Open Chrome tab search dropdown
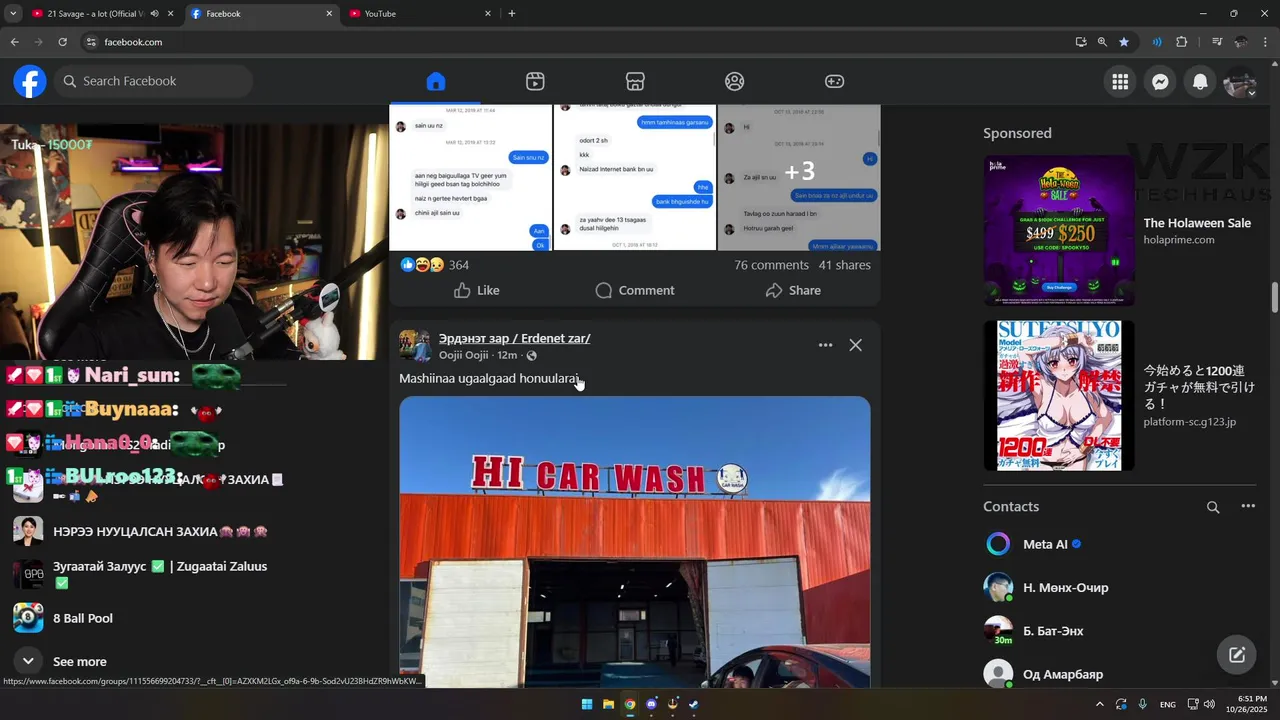The image size is (1280, 720). click(13, 14)
